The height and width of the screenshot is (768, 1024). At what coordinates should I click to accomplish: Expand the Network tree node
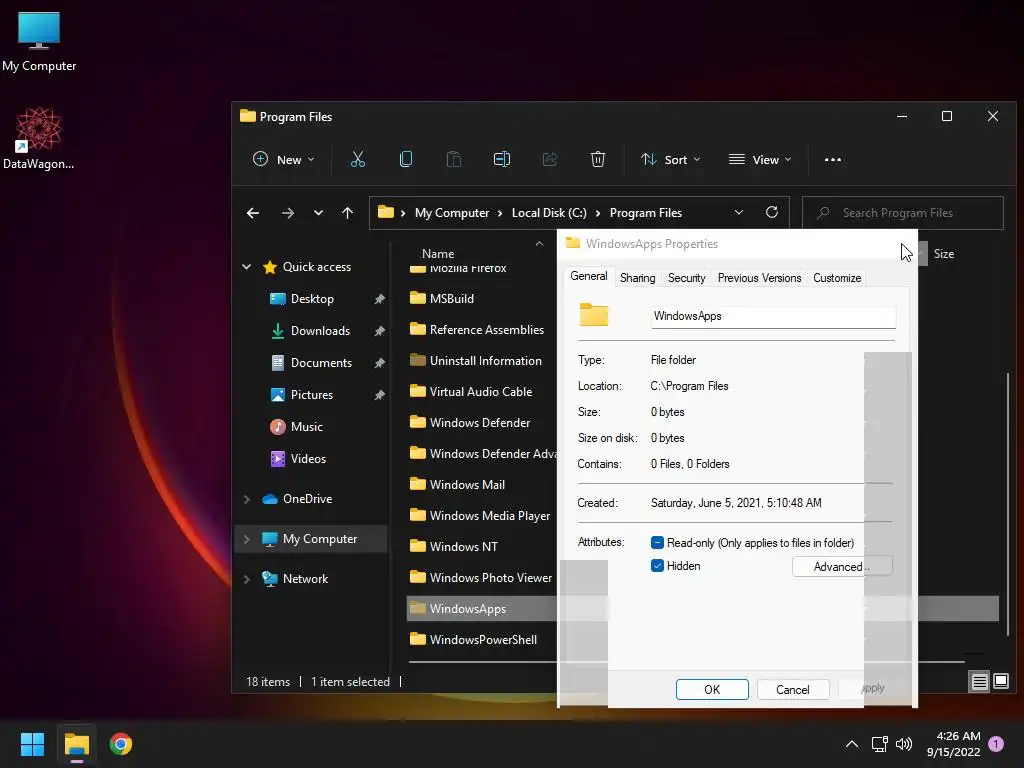point(247,579)
